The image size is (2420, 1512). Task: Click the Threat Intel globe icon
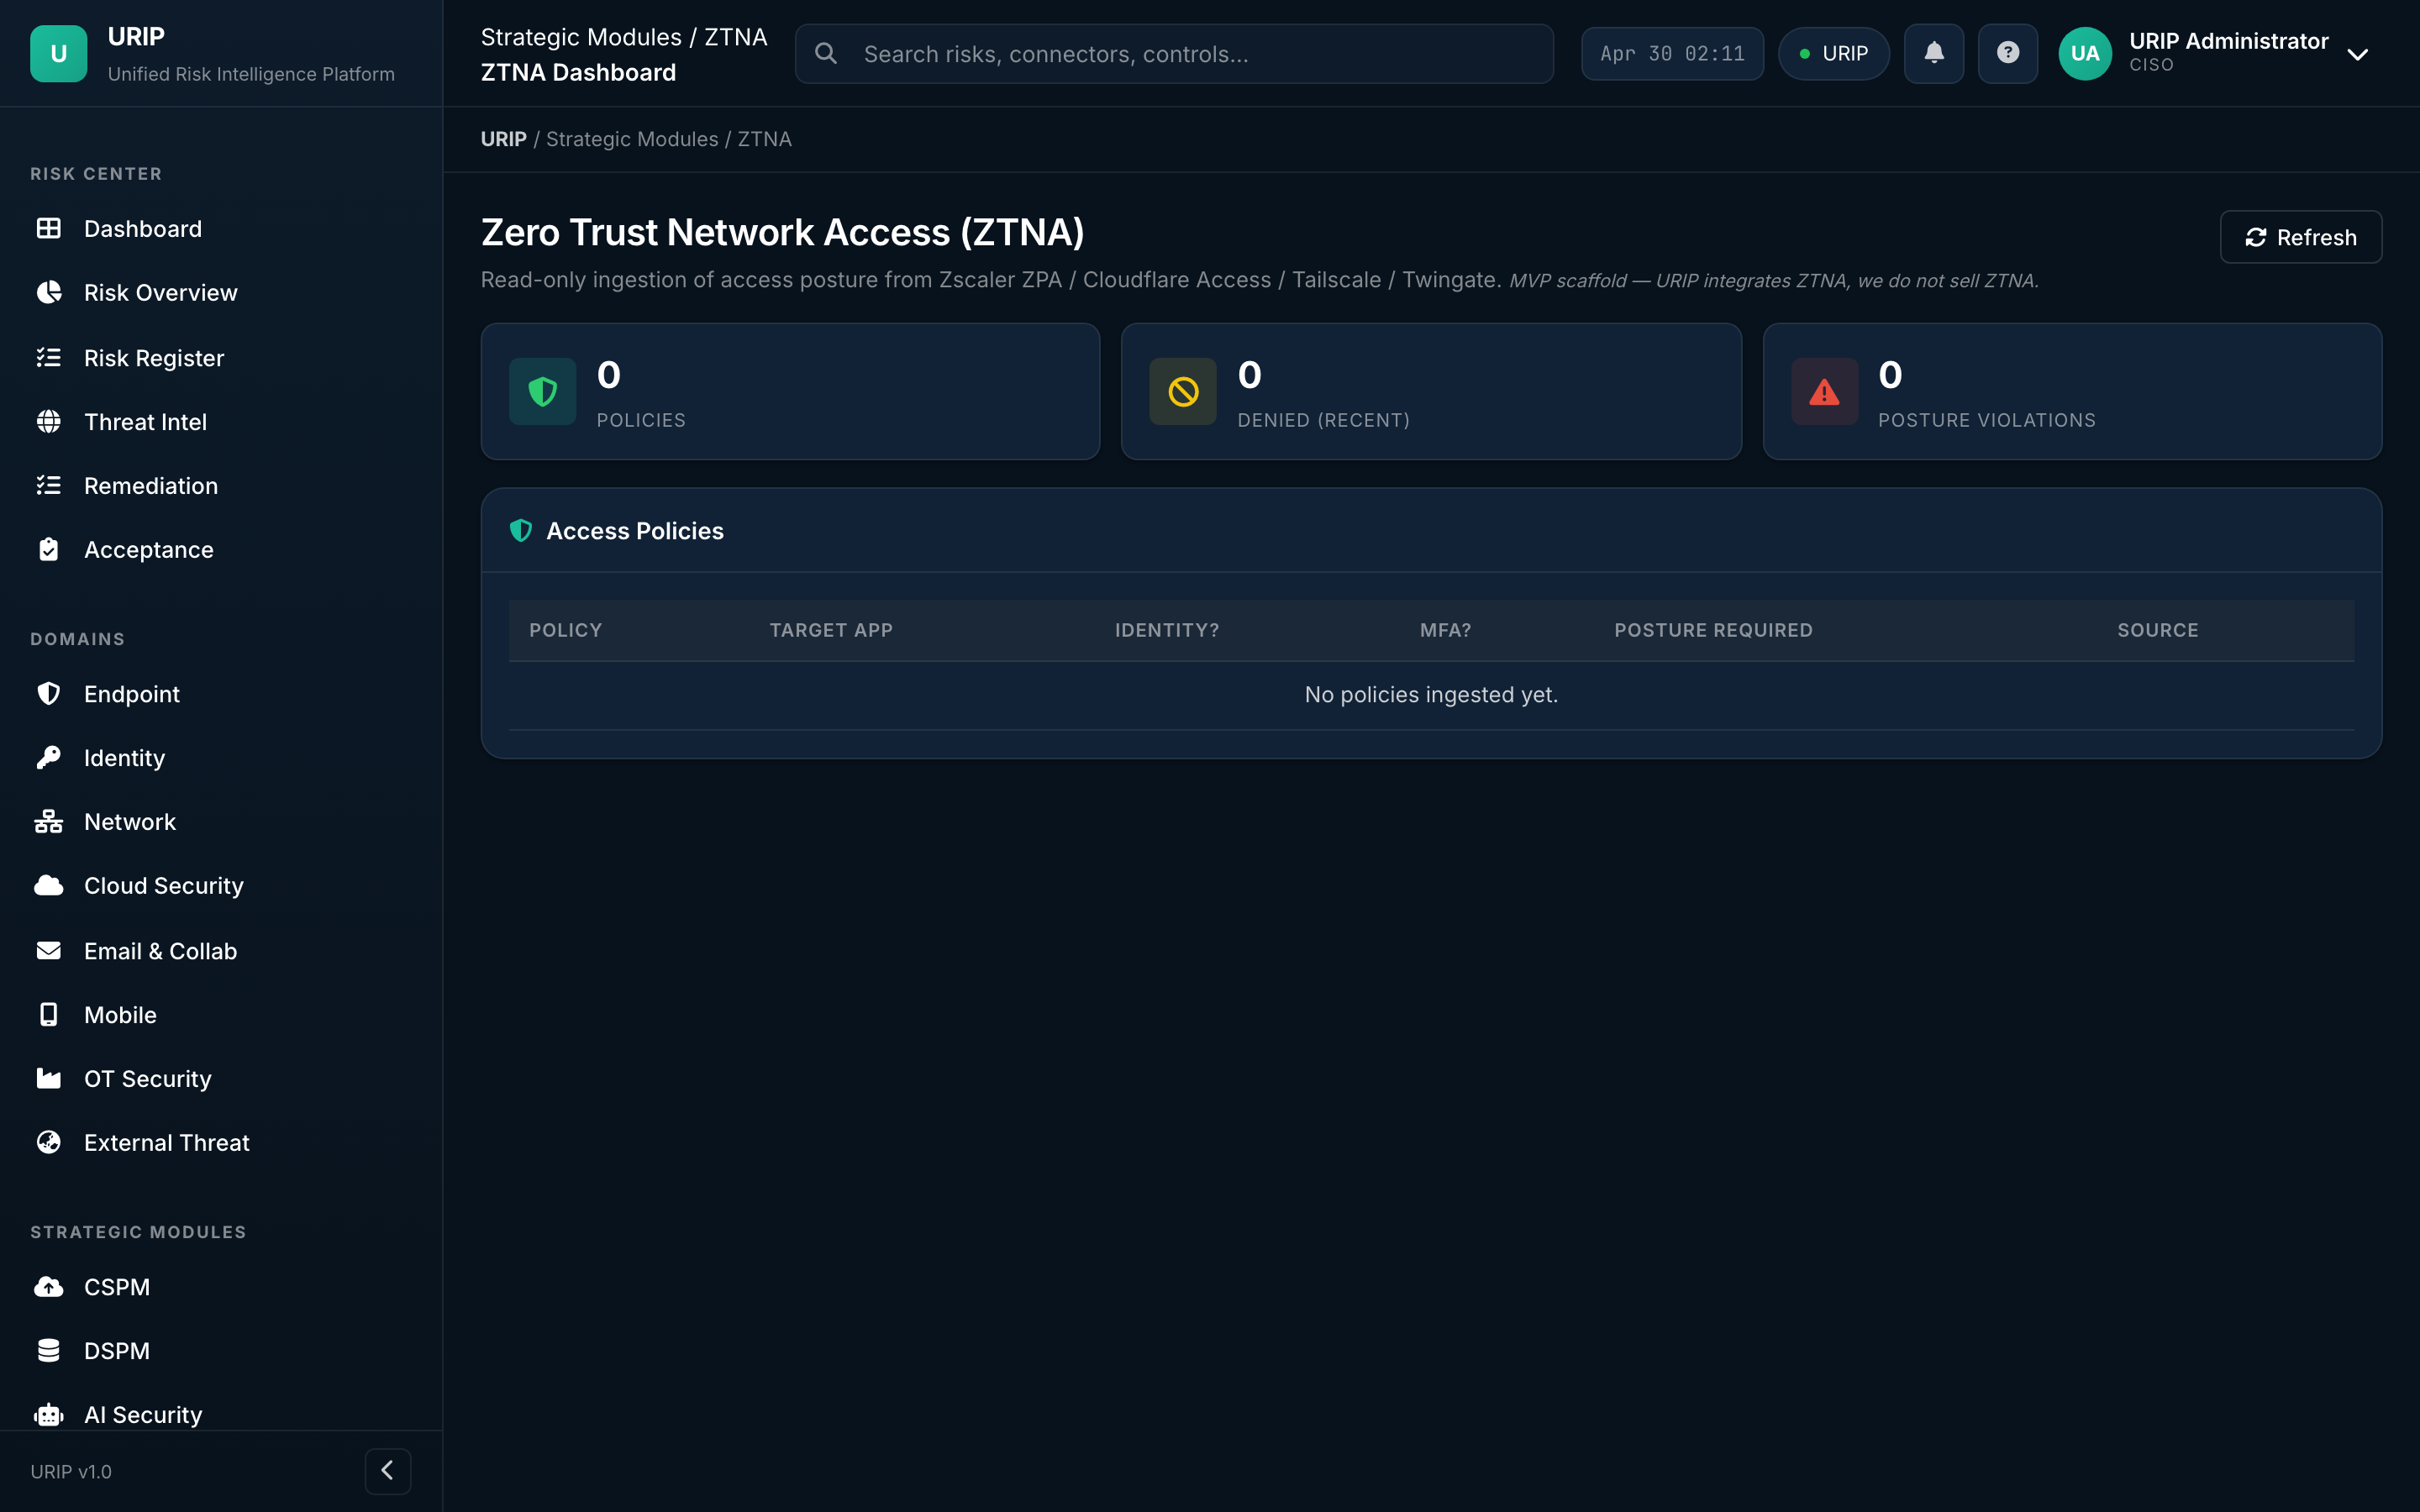click(x=48, y=422)
